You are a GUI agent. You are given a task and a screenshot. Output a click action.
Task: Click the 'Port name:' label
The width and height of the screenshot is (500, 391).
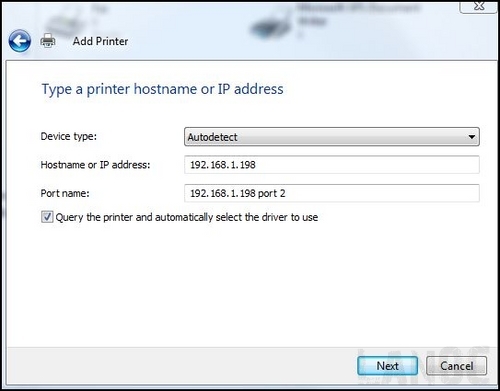[x=65, y=193]
